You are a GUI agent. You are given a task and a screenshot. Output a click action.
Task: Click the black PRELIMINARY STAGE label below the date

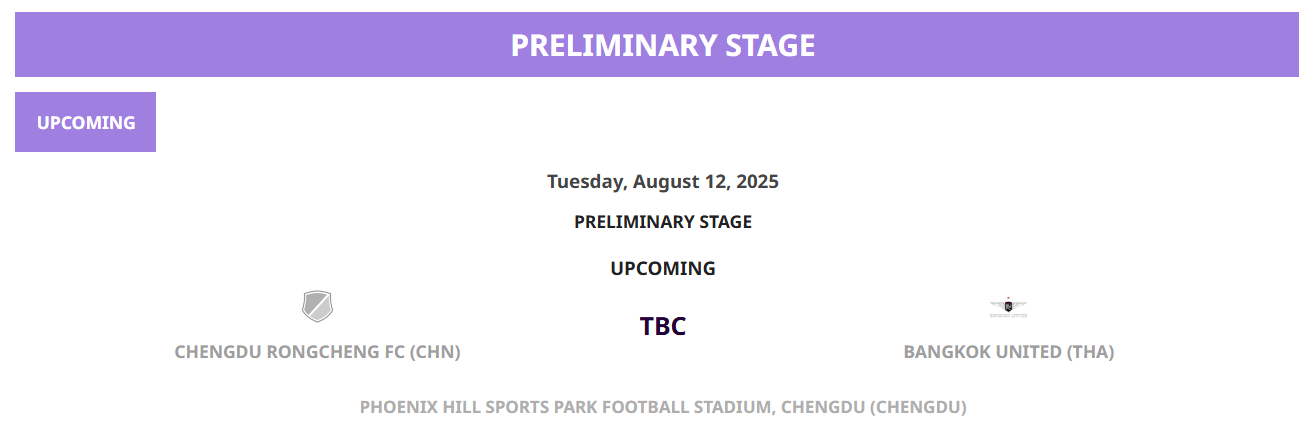663,222
